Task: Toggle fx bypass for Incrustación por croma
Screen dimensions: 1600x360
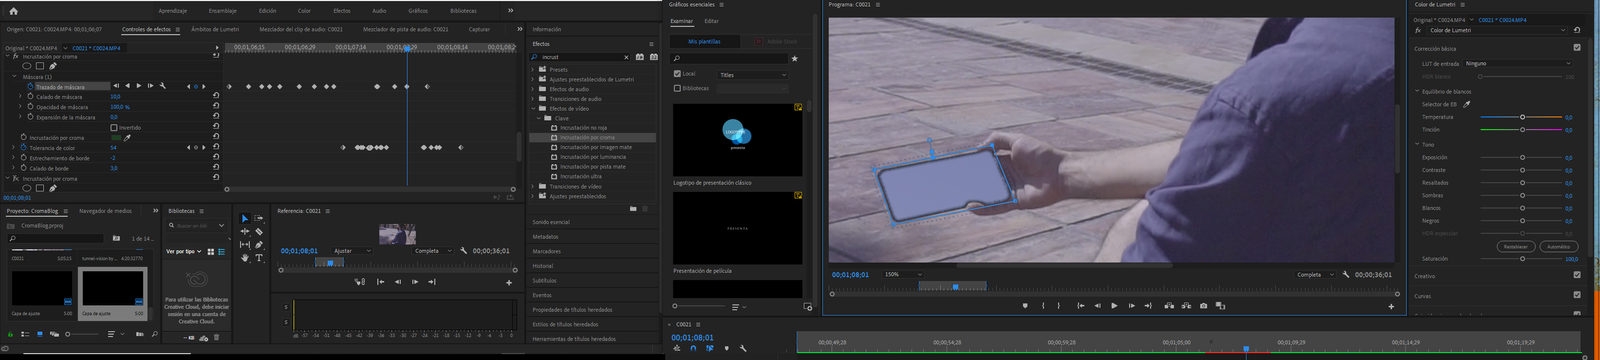Action: 17,57
